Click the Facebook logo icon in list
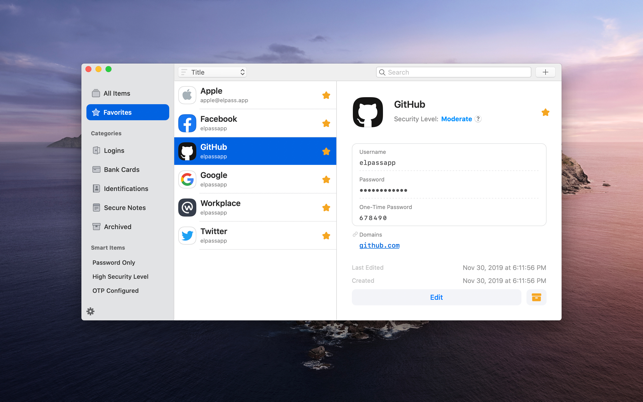Image resolution: width=643 pixels, height=402 pixels. [187, 123]
